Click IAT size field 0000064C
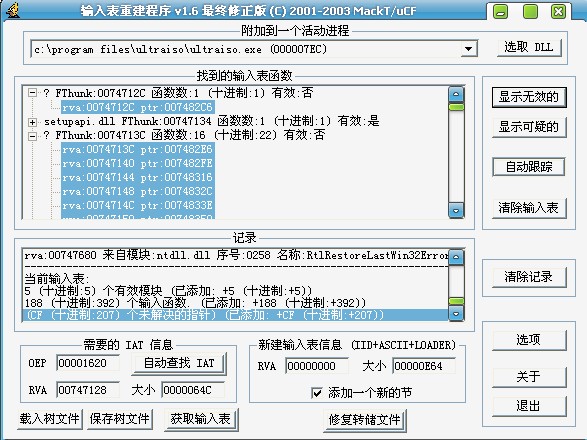This screenshot has width=587, height=440. click(193, 390)
